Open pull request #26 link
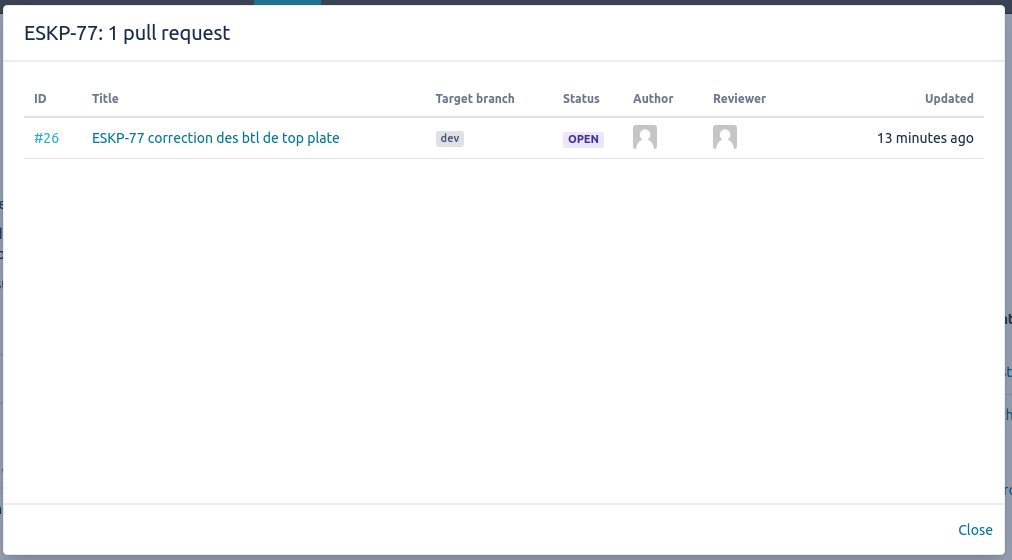Image resolution: width=1012 pixels, height=560 pixels. tap(46, 138)
